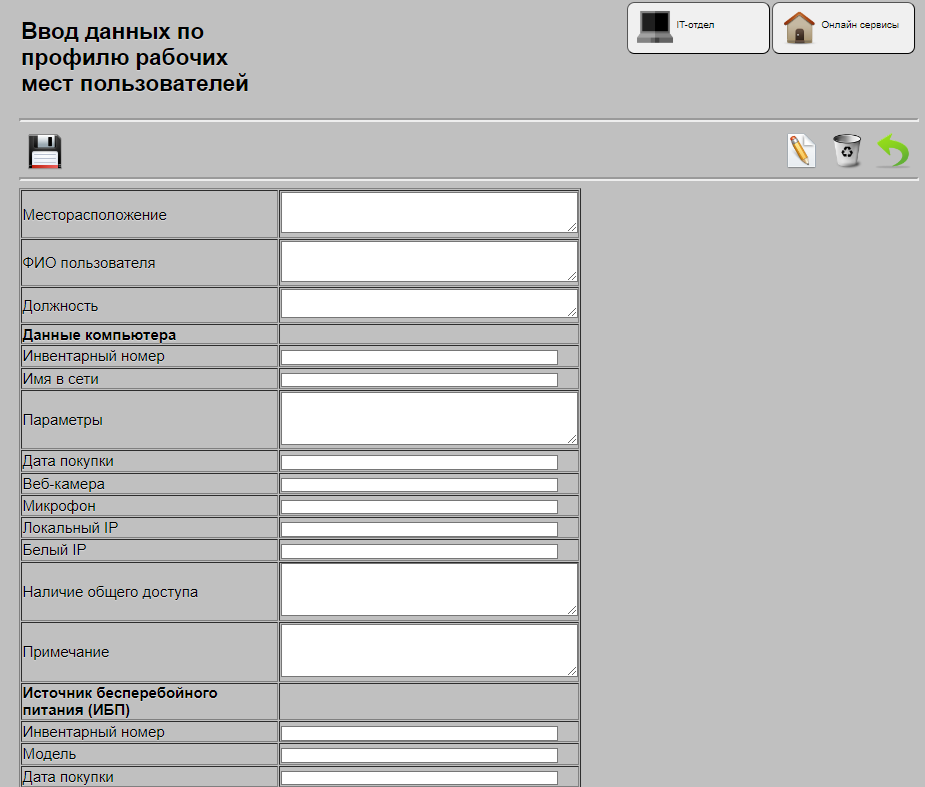
Task: Click the ИБП Модель input field
Action: point(419,755)
